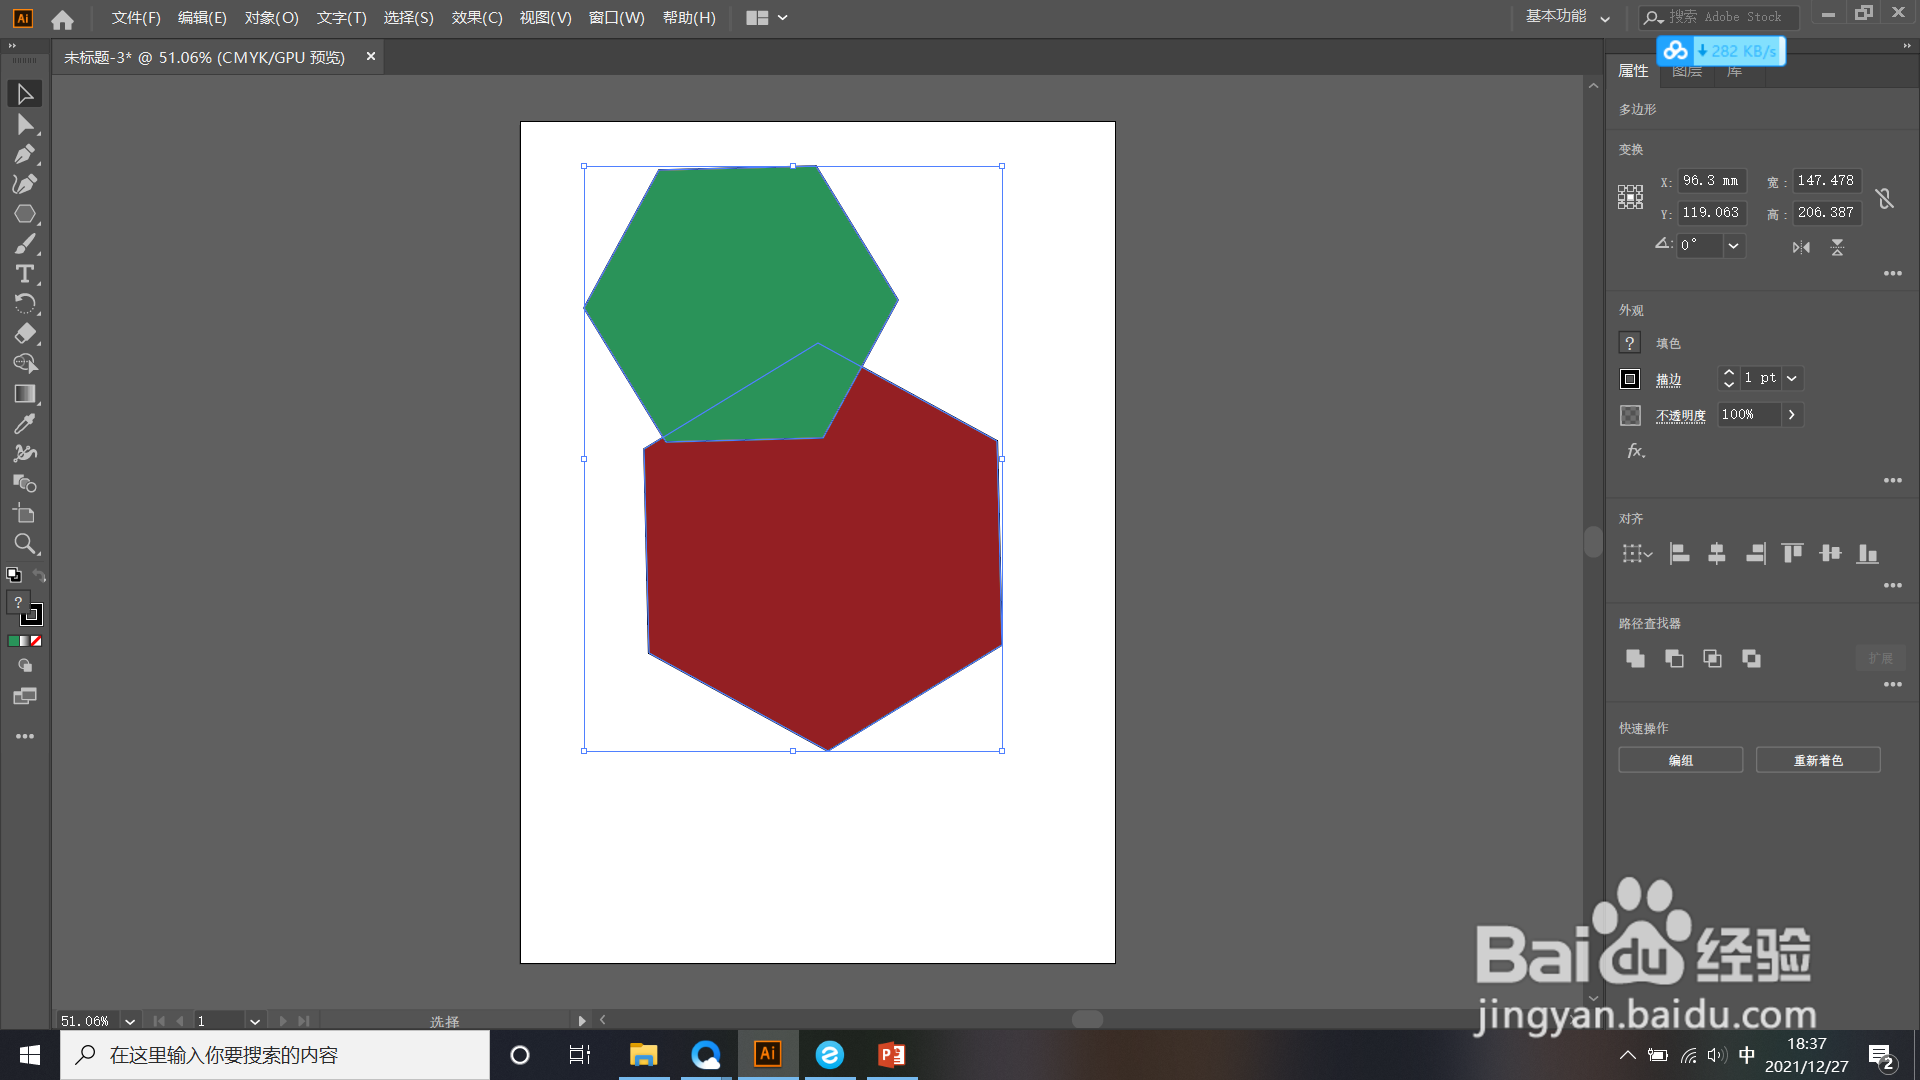Image resolution: width=1920 pixels, height=1080 pixels.
Task: Click the Unite pathfinder icon
Action: (x=1635, y=658)
